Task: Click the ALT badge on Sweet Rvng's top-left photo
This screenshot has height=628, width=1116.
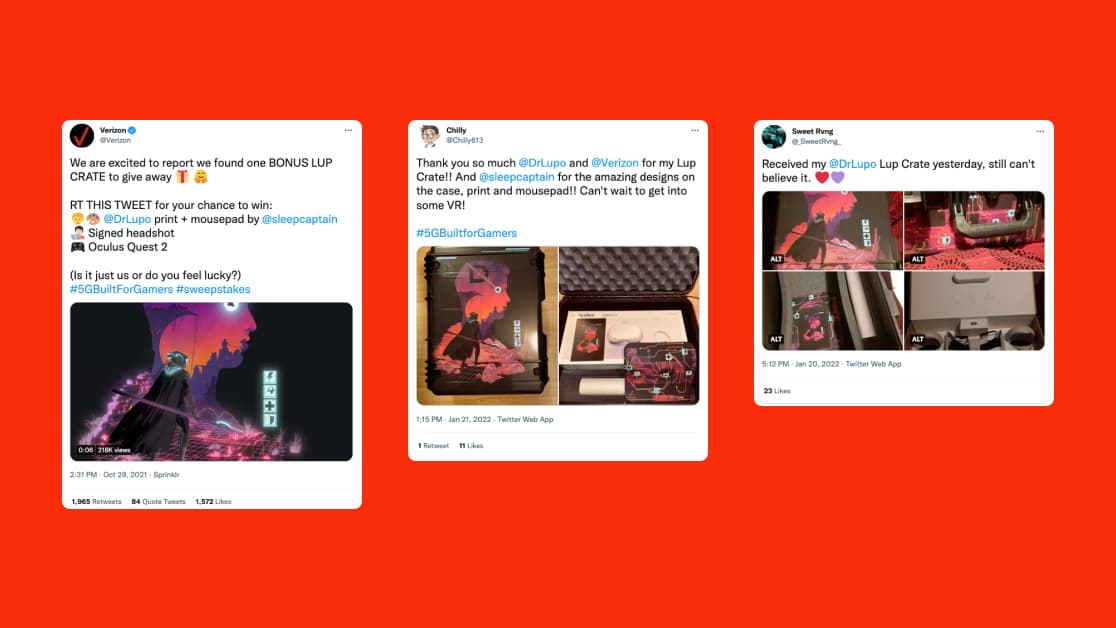Action: tap(776, 259)
